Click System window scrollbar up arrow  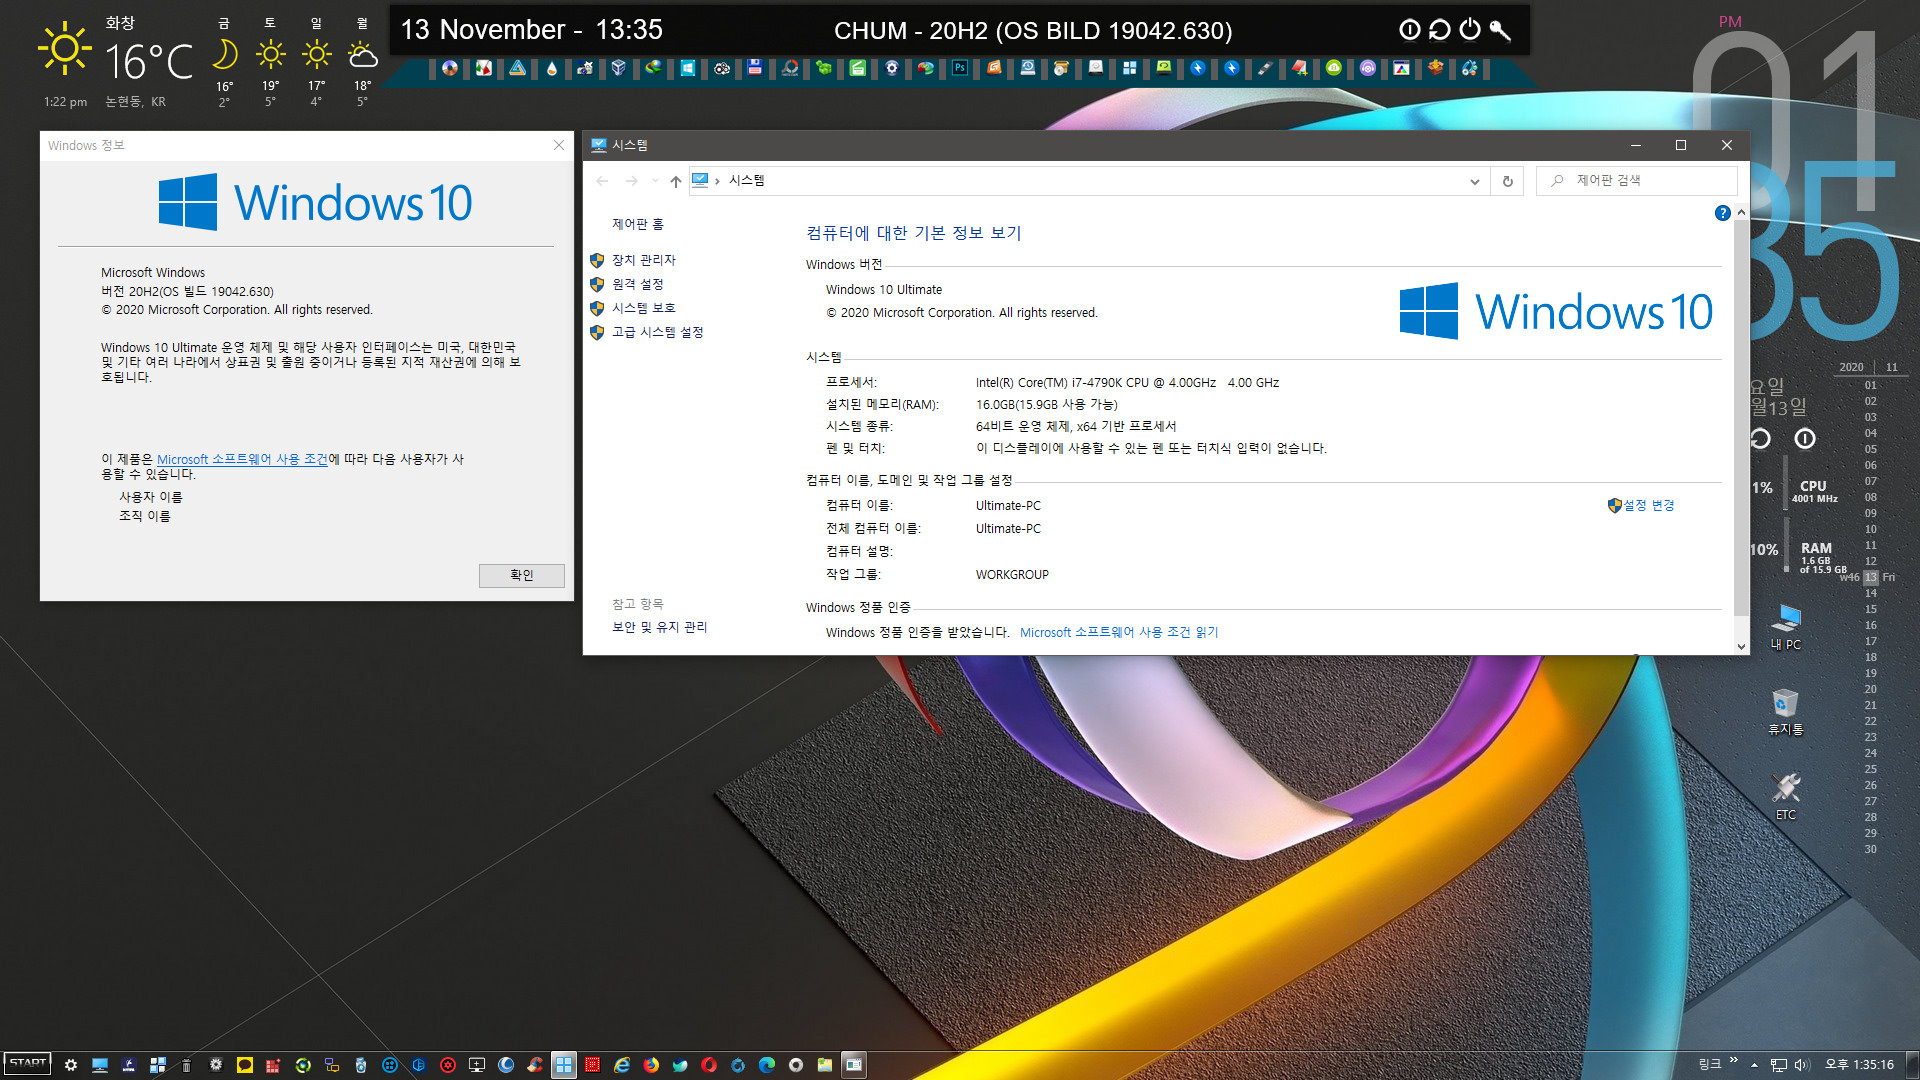point(1741,212)
